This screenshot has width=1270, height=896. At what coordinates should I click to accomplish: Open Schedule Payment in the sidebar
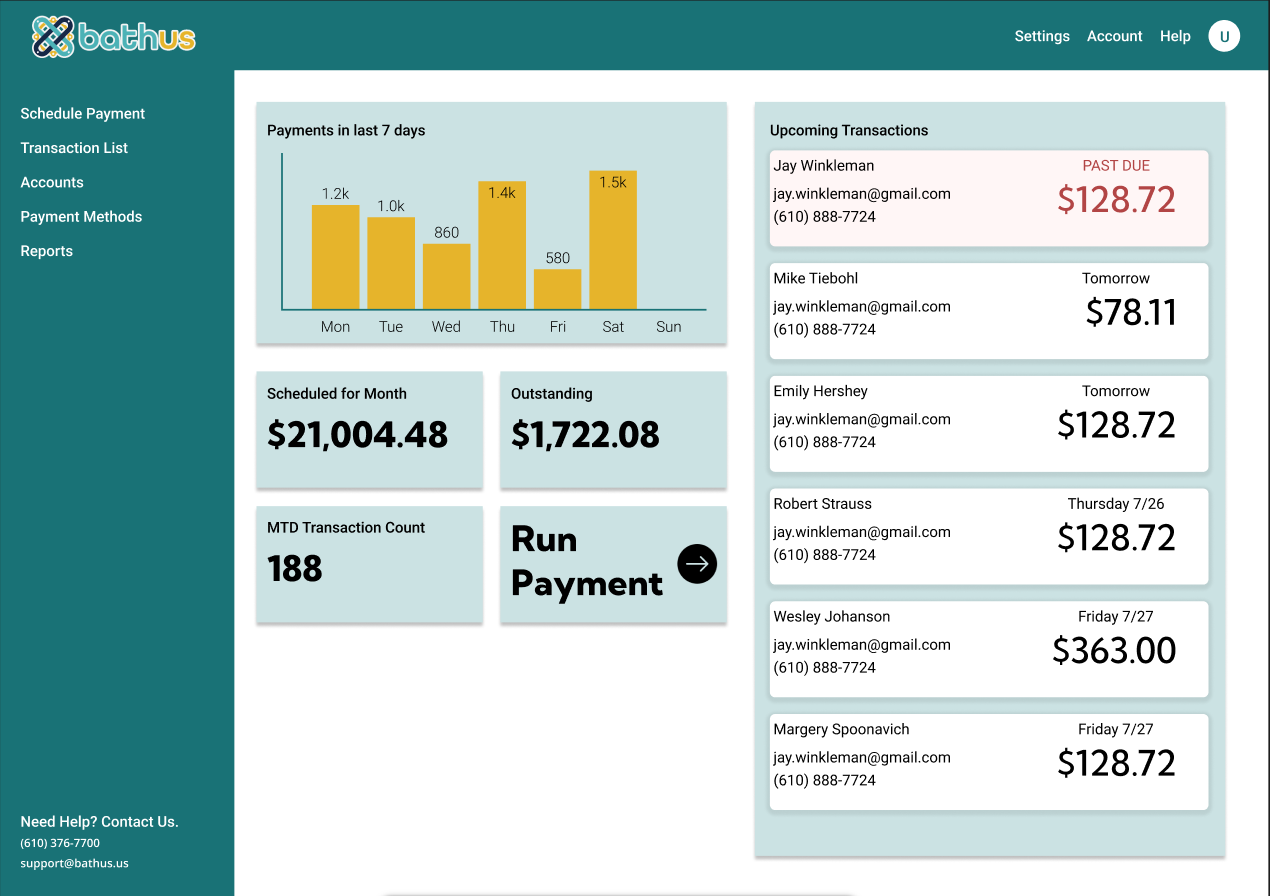click(x=83, y=114)
